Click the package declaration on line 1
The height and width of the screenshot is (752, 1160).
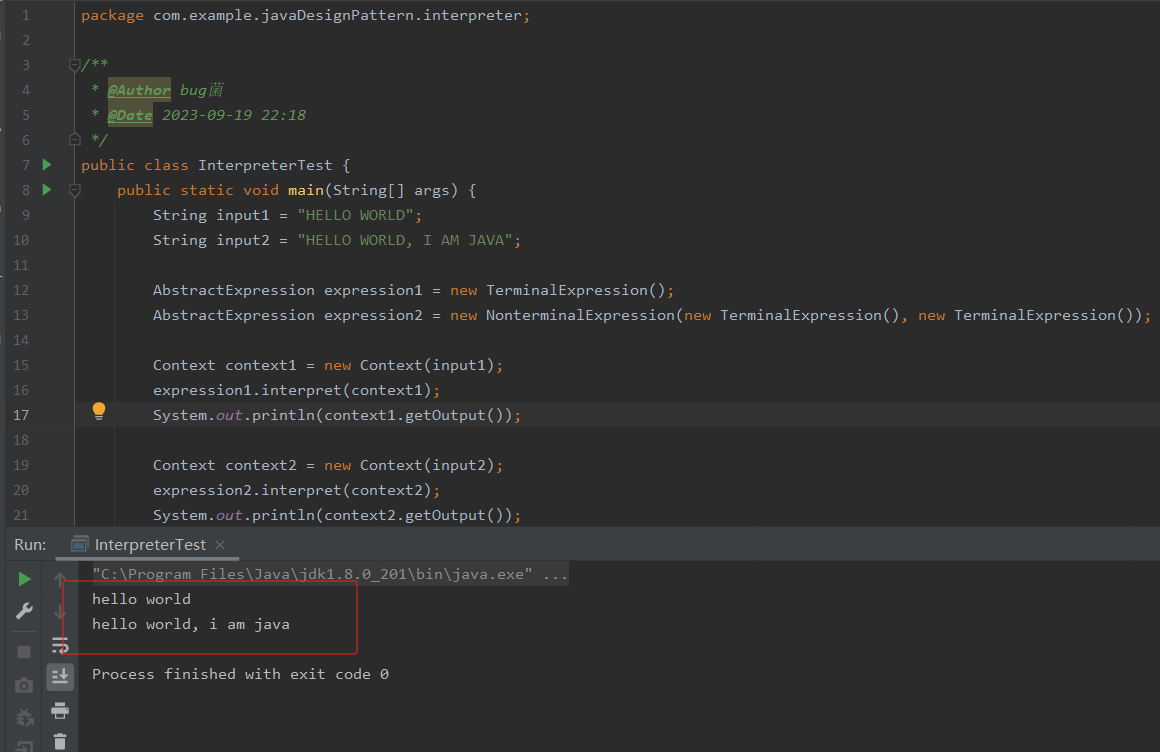(306, 16)
